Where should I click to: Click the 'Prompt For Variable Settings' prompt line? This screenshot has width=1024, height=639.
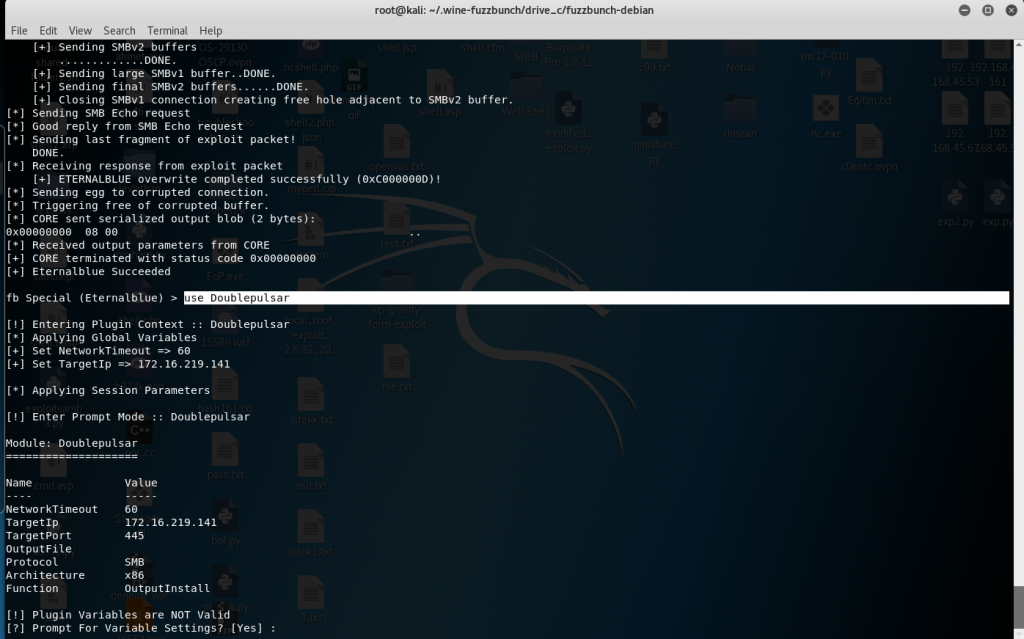pyautogui.click(x=140, y=628)
